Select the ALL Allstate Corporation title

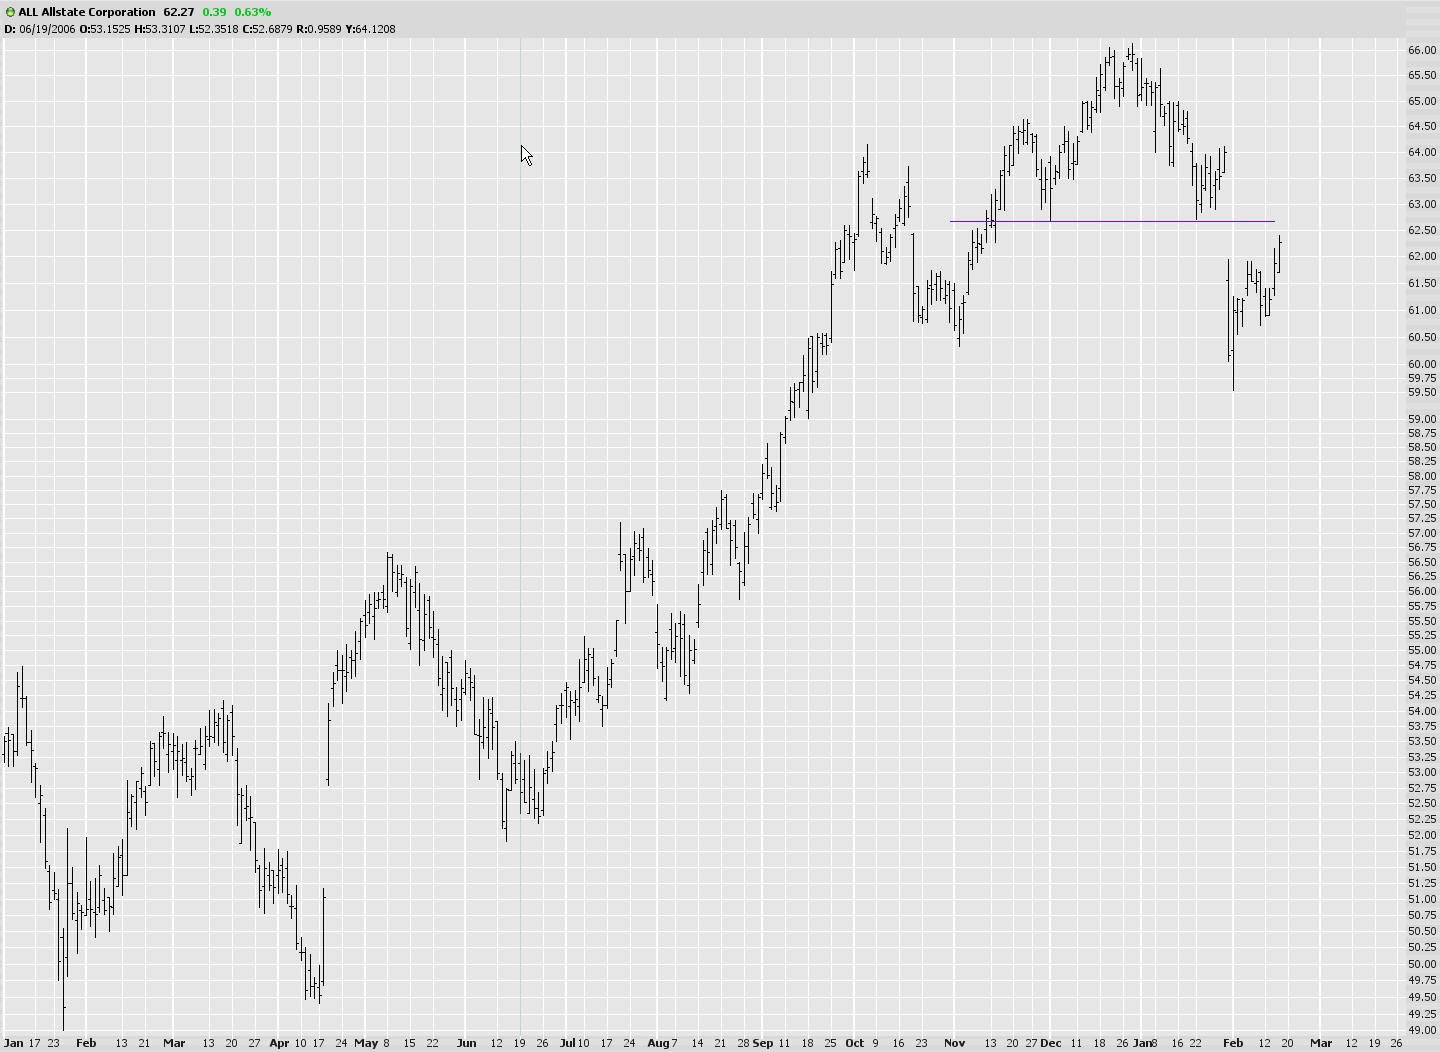87,12
